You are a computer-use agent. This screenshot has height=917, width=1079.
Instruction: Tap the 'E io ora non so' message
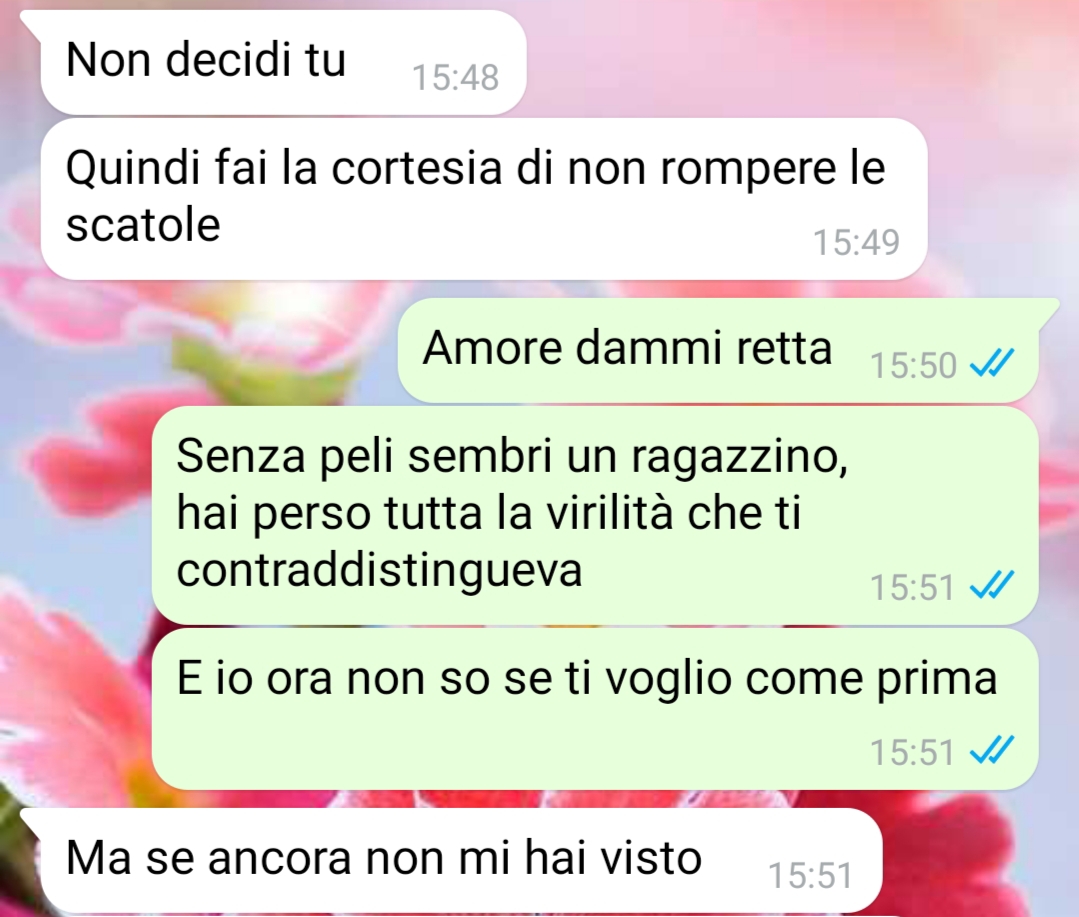pos(595,709)
